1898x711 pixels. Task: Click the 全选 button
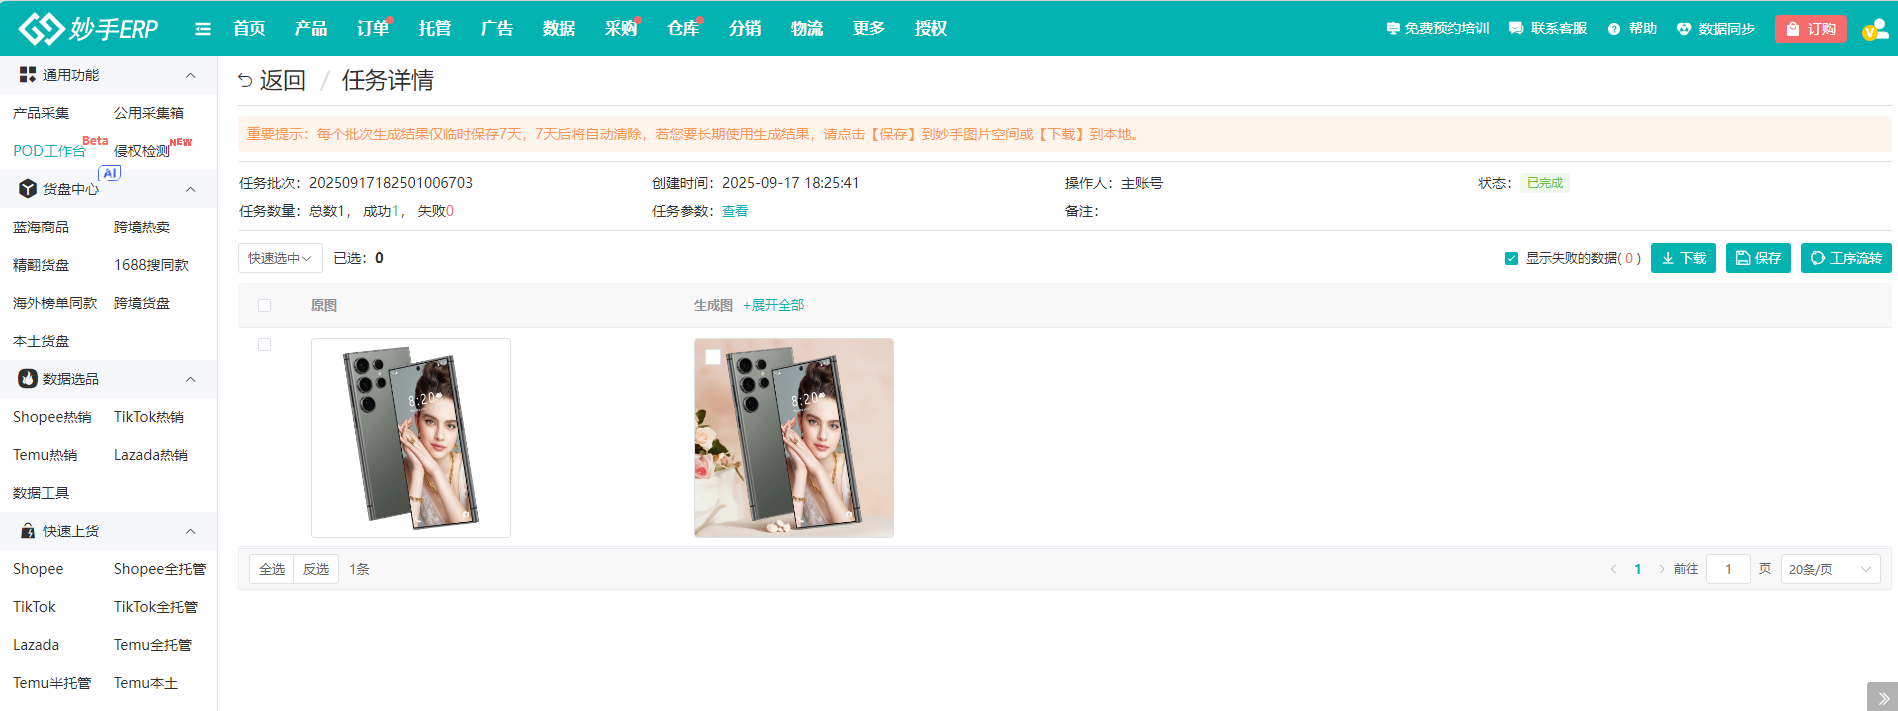[272, 569]
